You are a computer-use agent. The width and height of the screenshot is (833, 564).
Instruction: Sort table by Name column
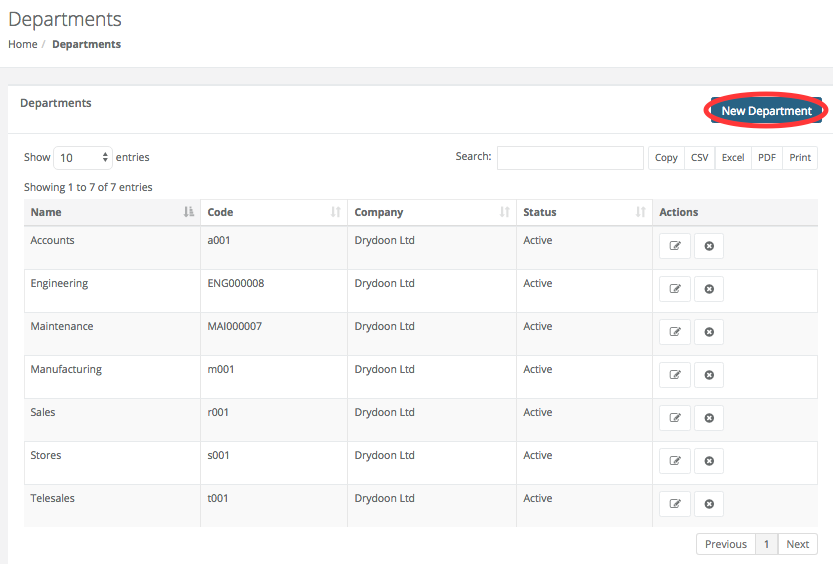point(112,212)
